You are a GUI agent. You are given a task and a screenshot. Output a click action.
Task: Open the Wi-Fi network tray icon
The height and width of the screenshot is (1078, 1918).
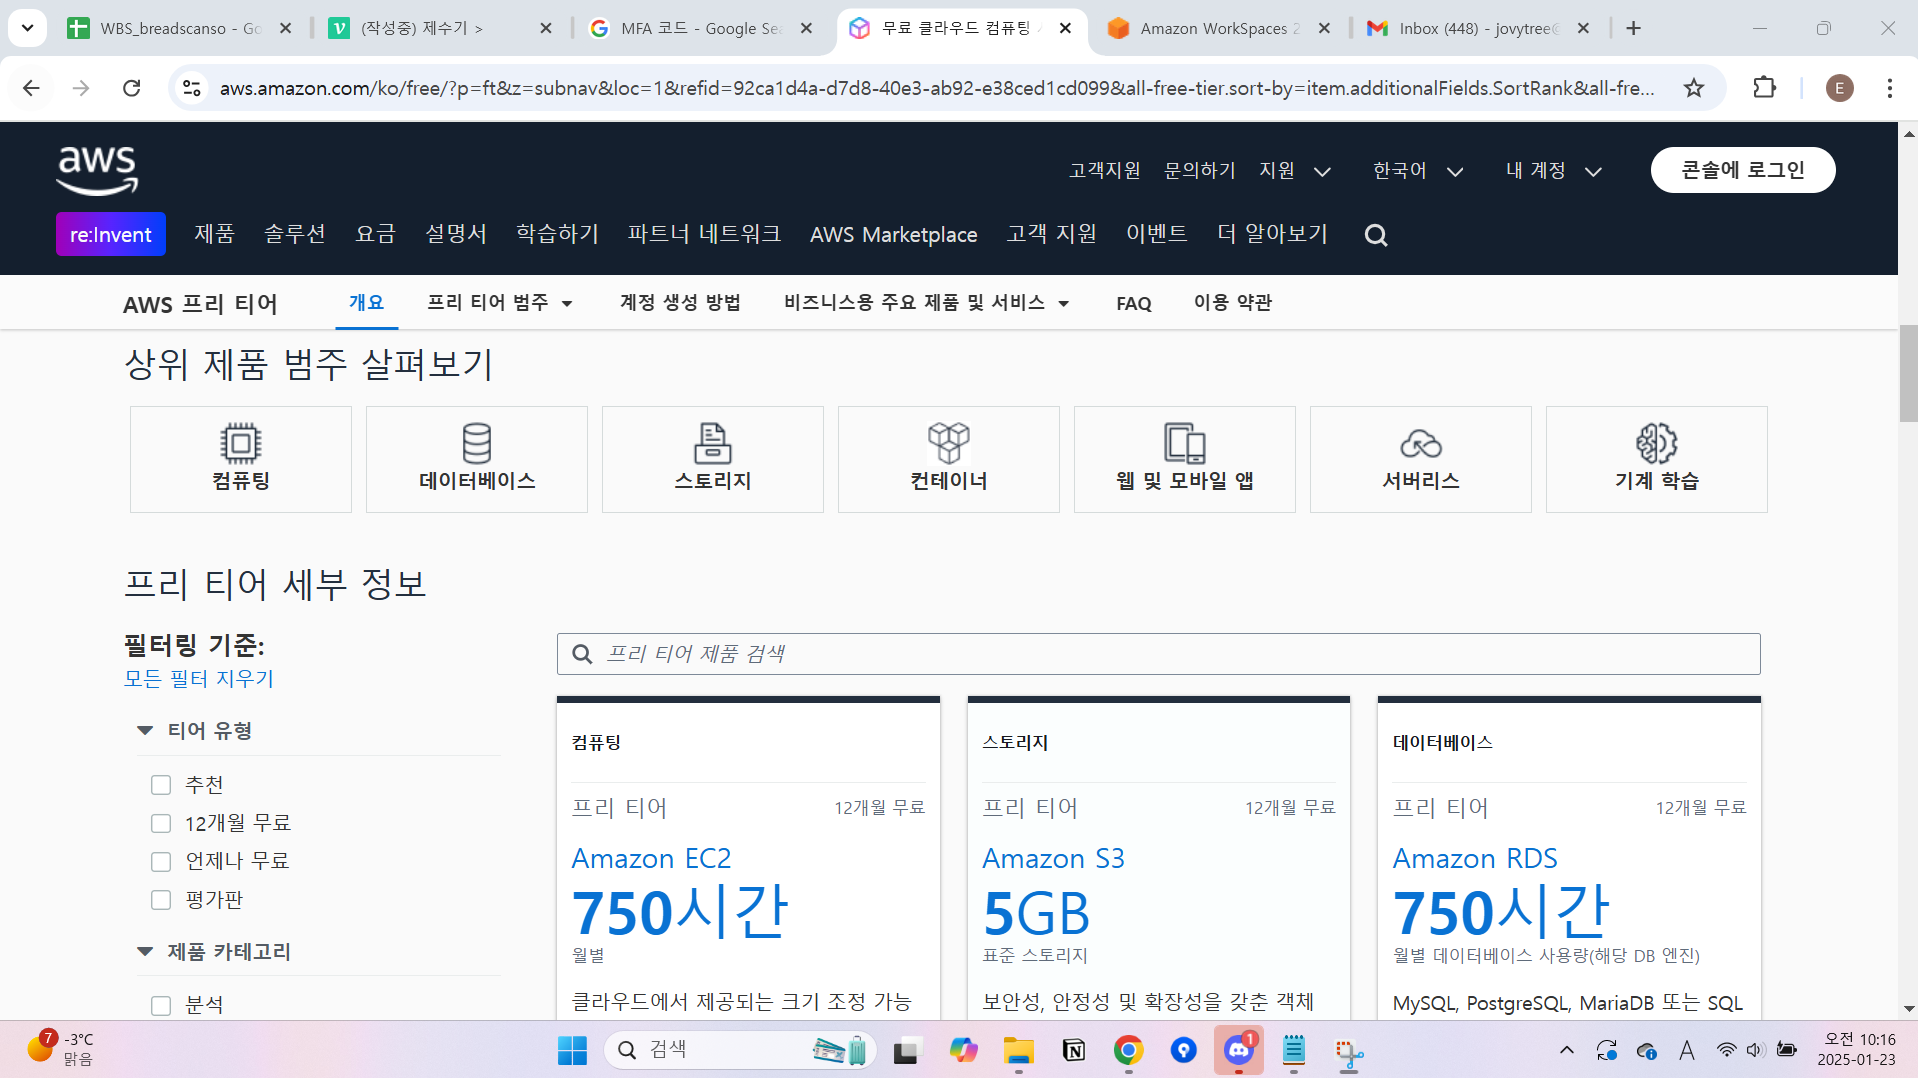[1726, 1050]
